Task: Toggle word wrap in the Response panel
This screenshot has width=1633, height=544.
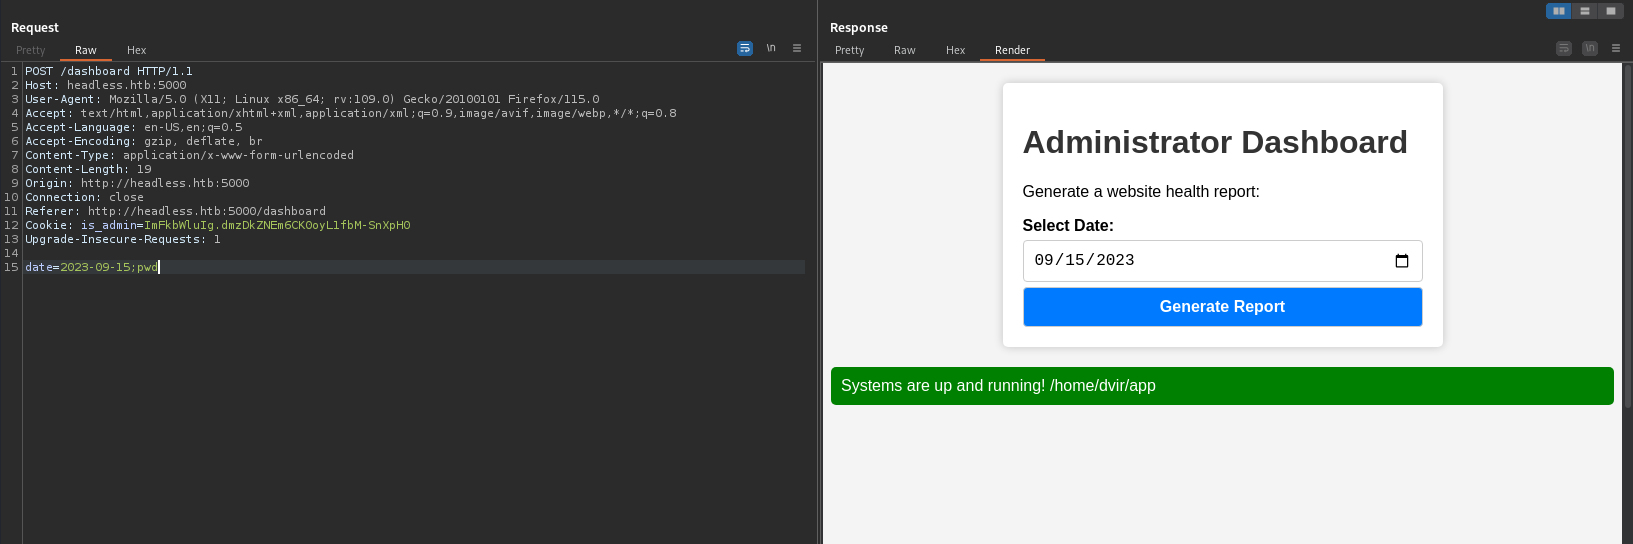Action: (1564, 48)
